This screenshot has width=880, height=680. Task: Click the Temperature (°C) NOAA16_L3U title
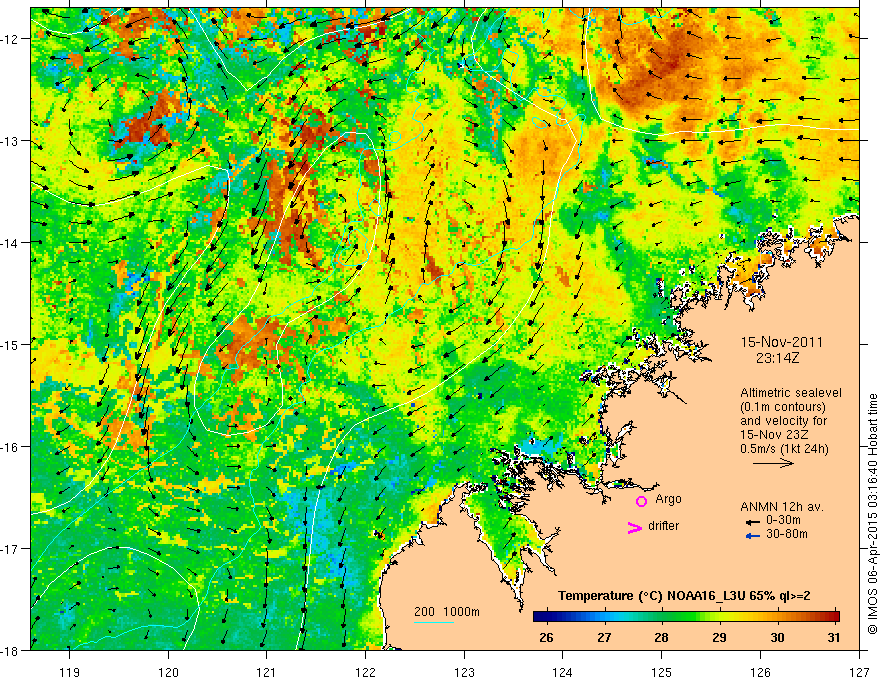[x=684, y=596]
